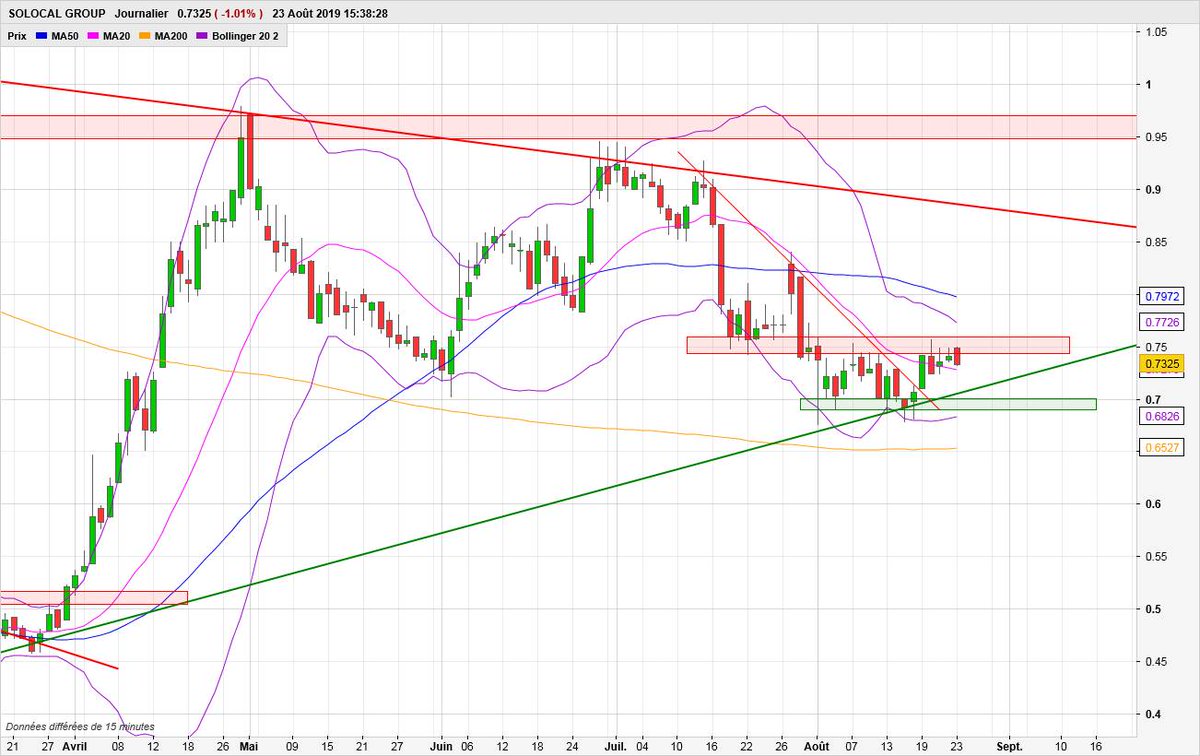This screenshot has height=756, width=1200.
Task: Click the 0.85 price axis label
Action: coord(1155,242)
